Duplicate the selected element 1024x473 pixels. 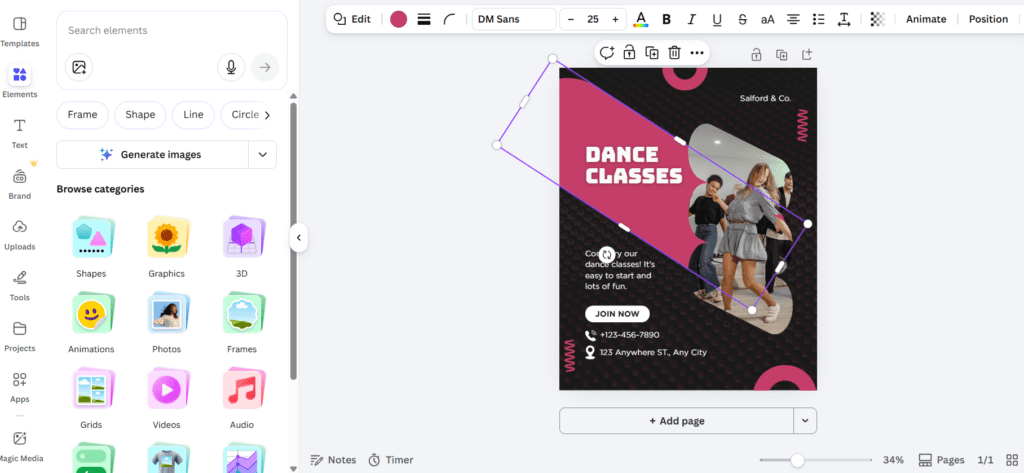coord(652,53)
